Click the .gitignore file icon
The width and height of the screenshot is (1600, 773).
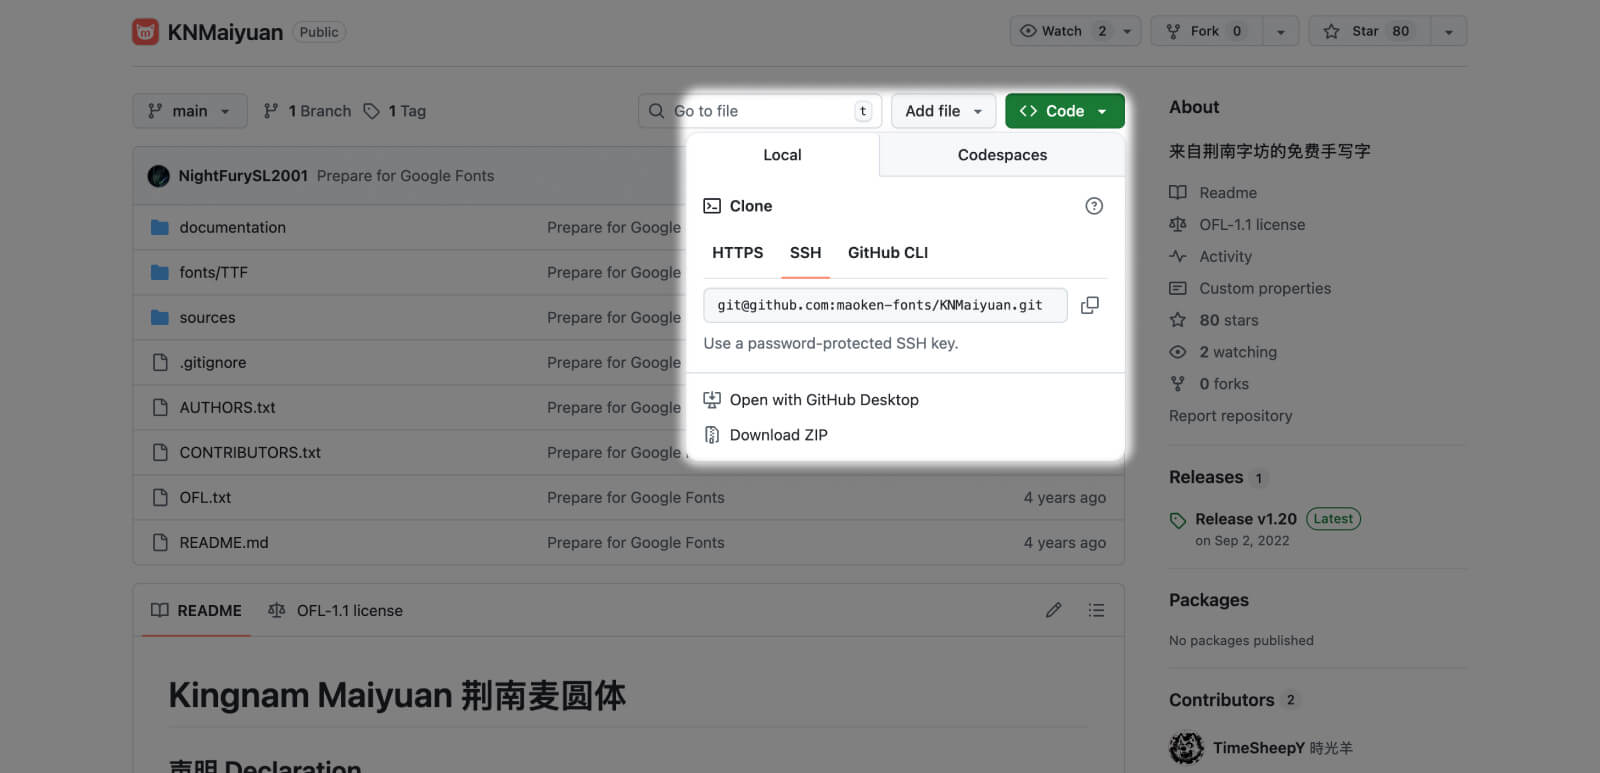[160, 362]
